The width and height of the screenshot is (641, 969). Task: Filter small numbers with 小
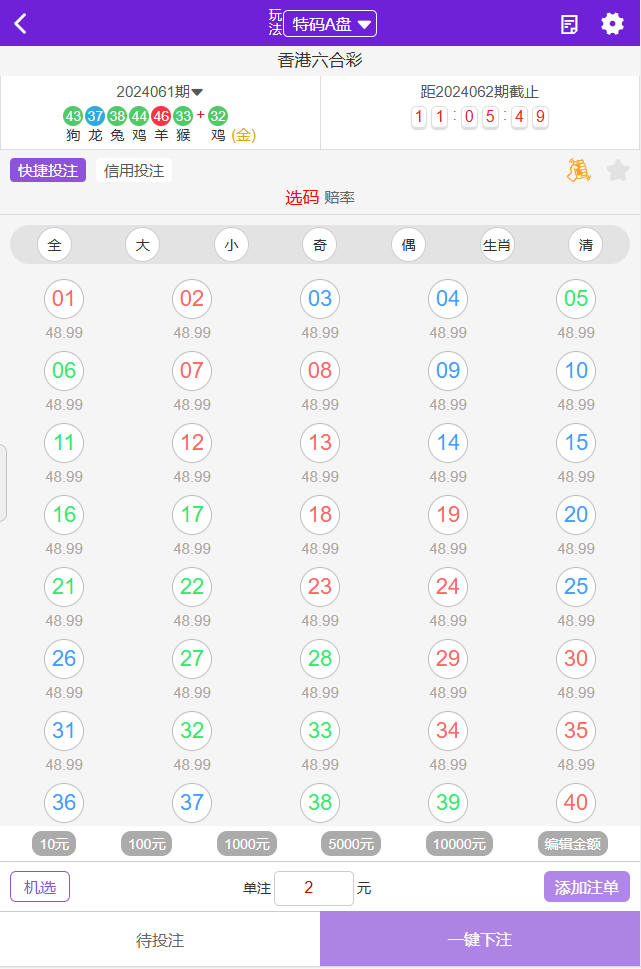231,245
